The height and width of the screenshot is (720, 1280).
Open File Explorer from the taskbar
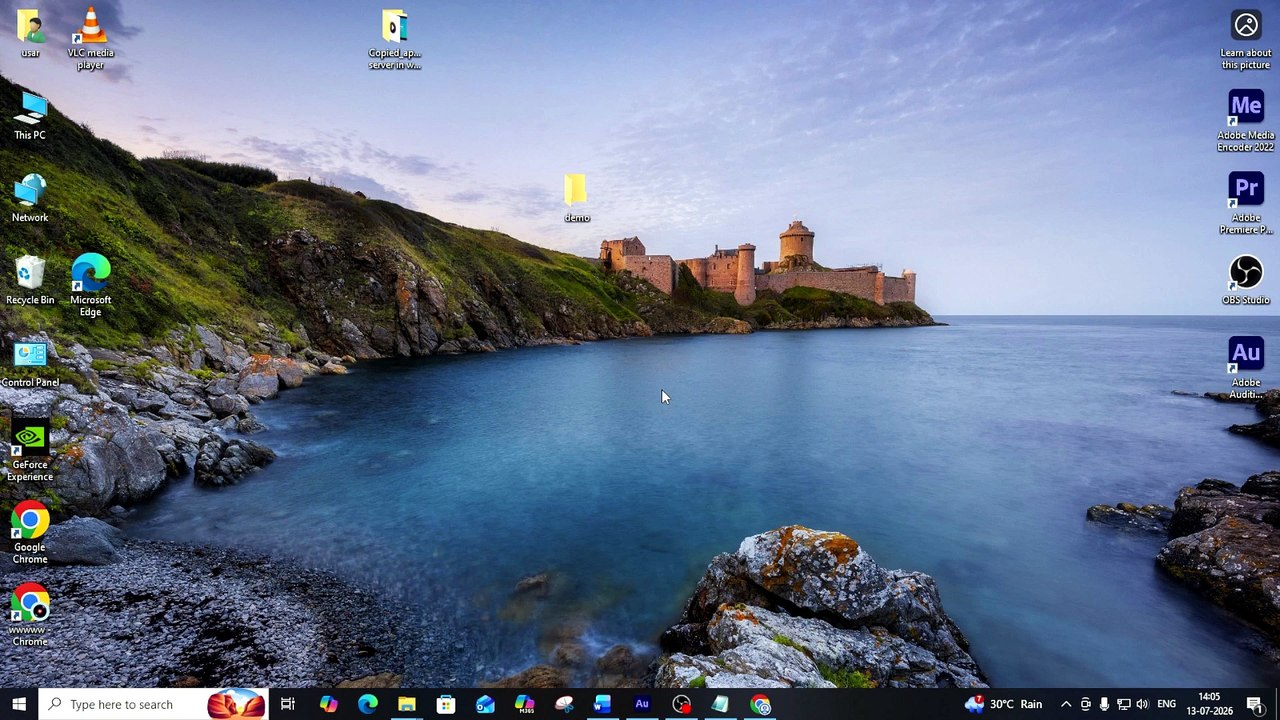[406, 704]
